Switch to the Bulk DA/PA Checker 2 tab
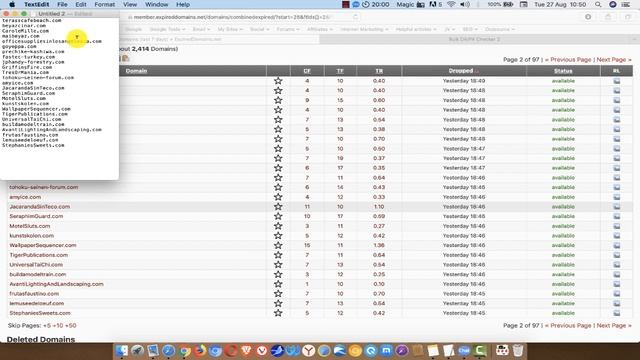640x360 pixels. click(x=474, y=39)
